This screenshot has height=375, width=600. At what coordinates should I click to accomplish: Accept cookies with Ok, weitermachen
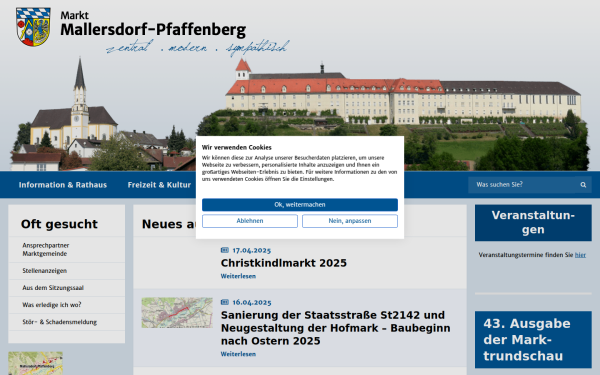tap(300, 205)
